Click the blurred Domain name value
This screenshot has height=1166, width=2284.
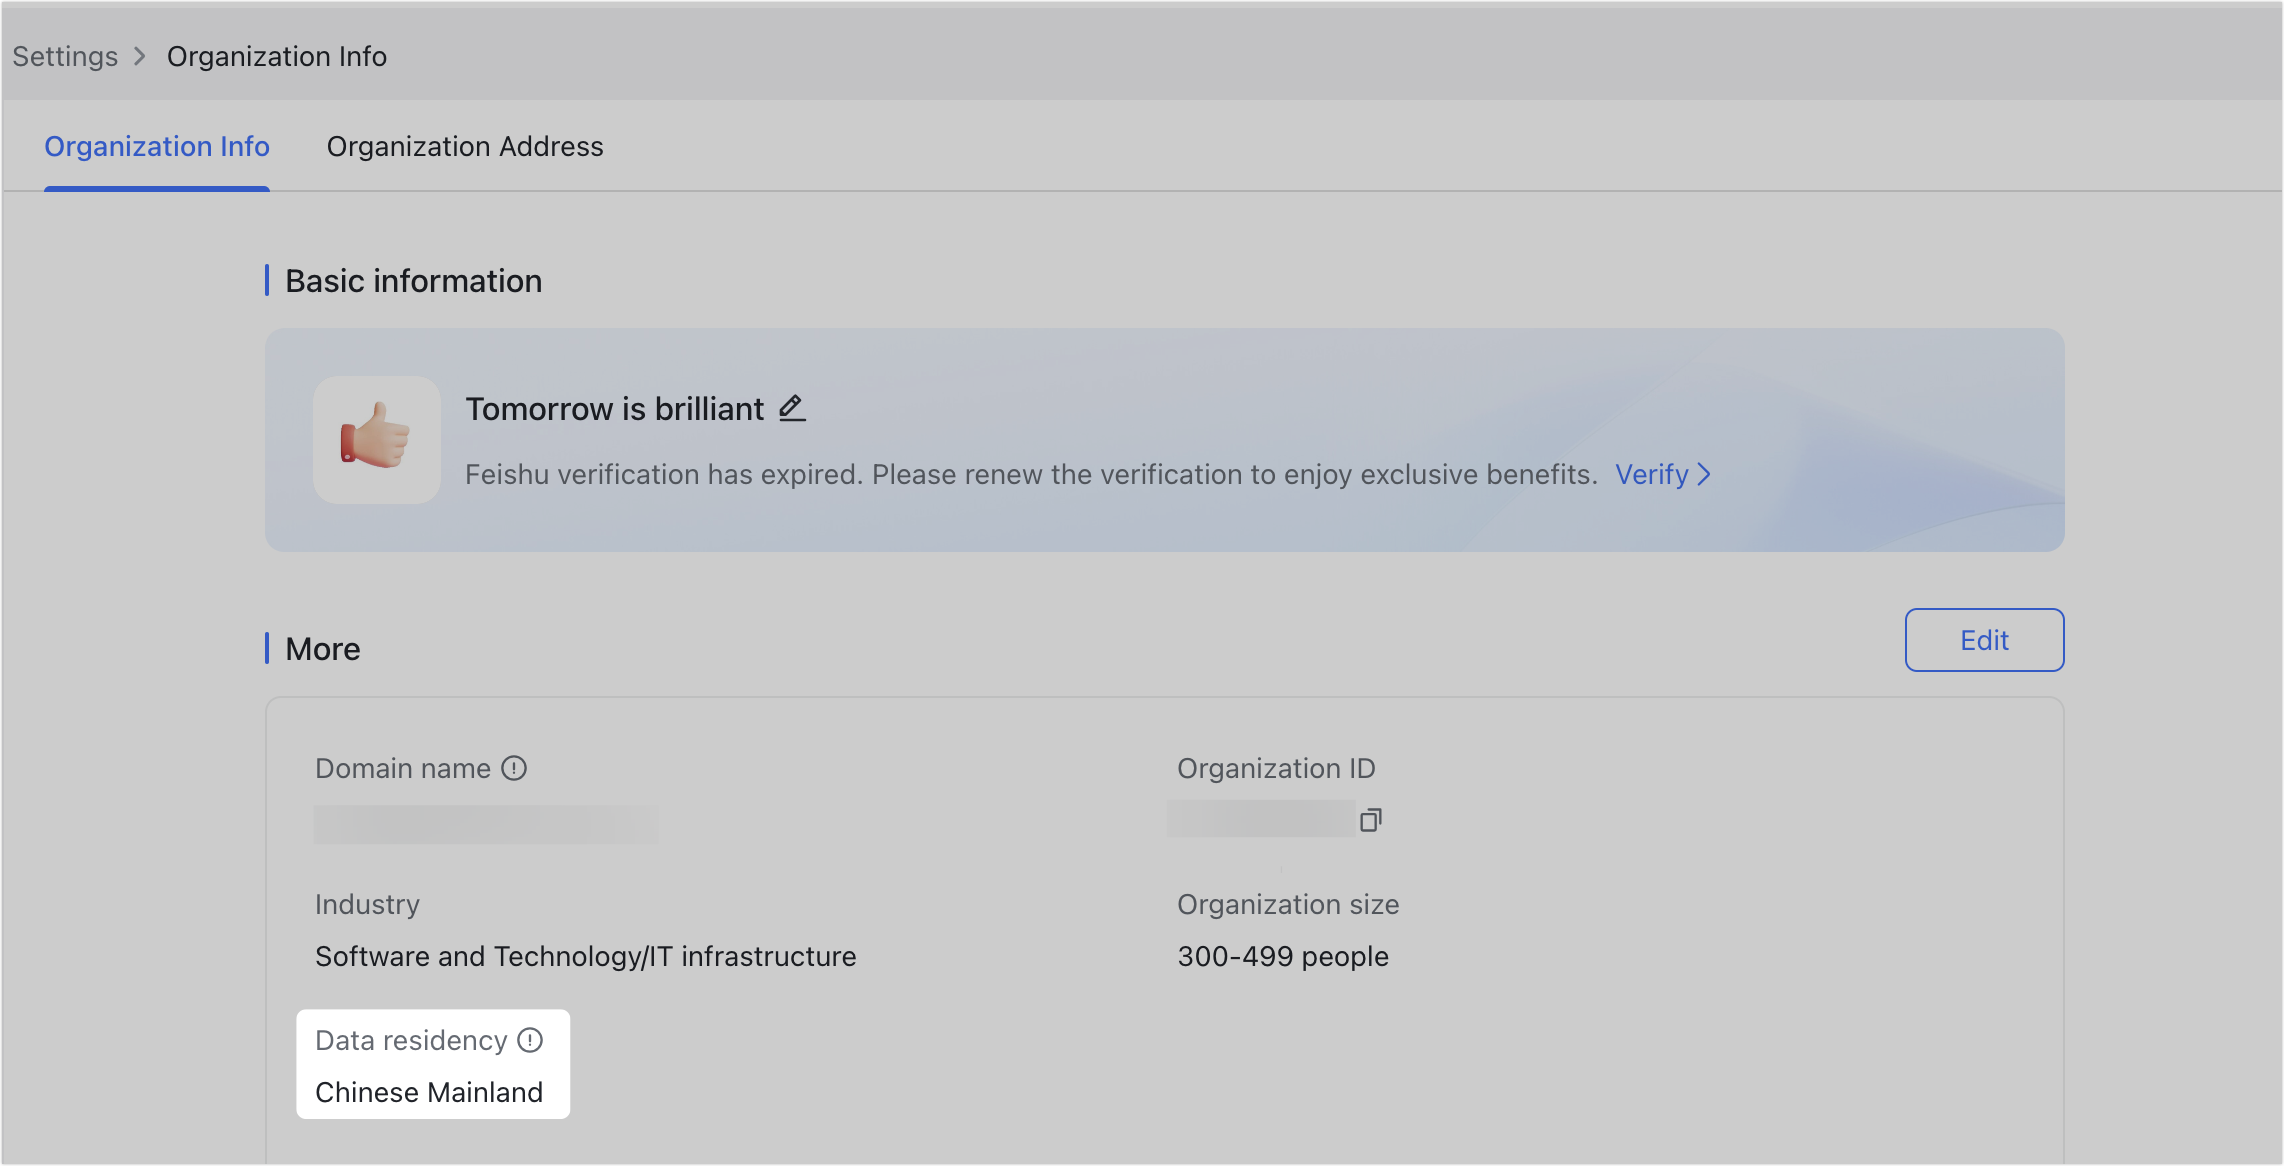click(x=486, y=824)
